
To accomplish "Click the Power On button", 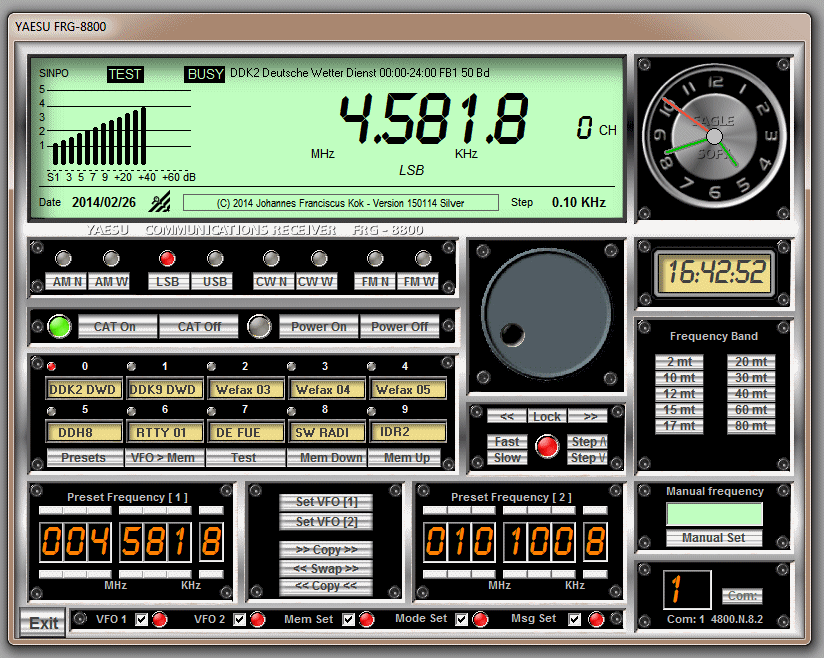I will point(319,326).
